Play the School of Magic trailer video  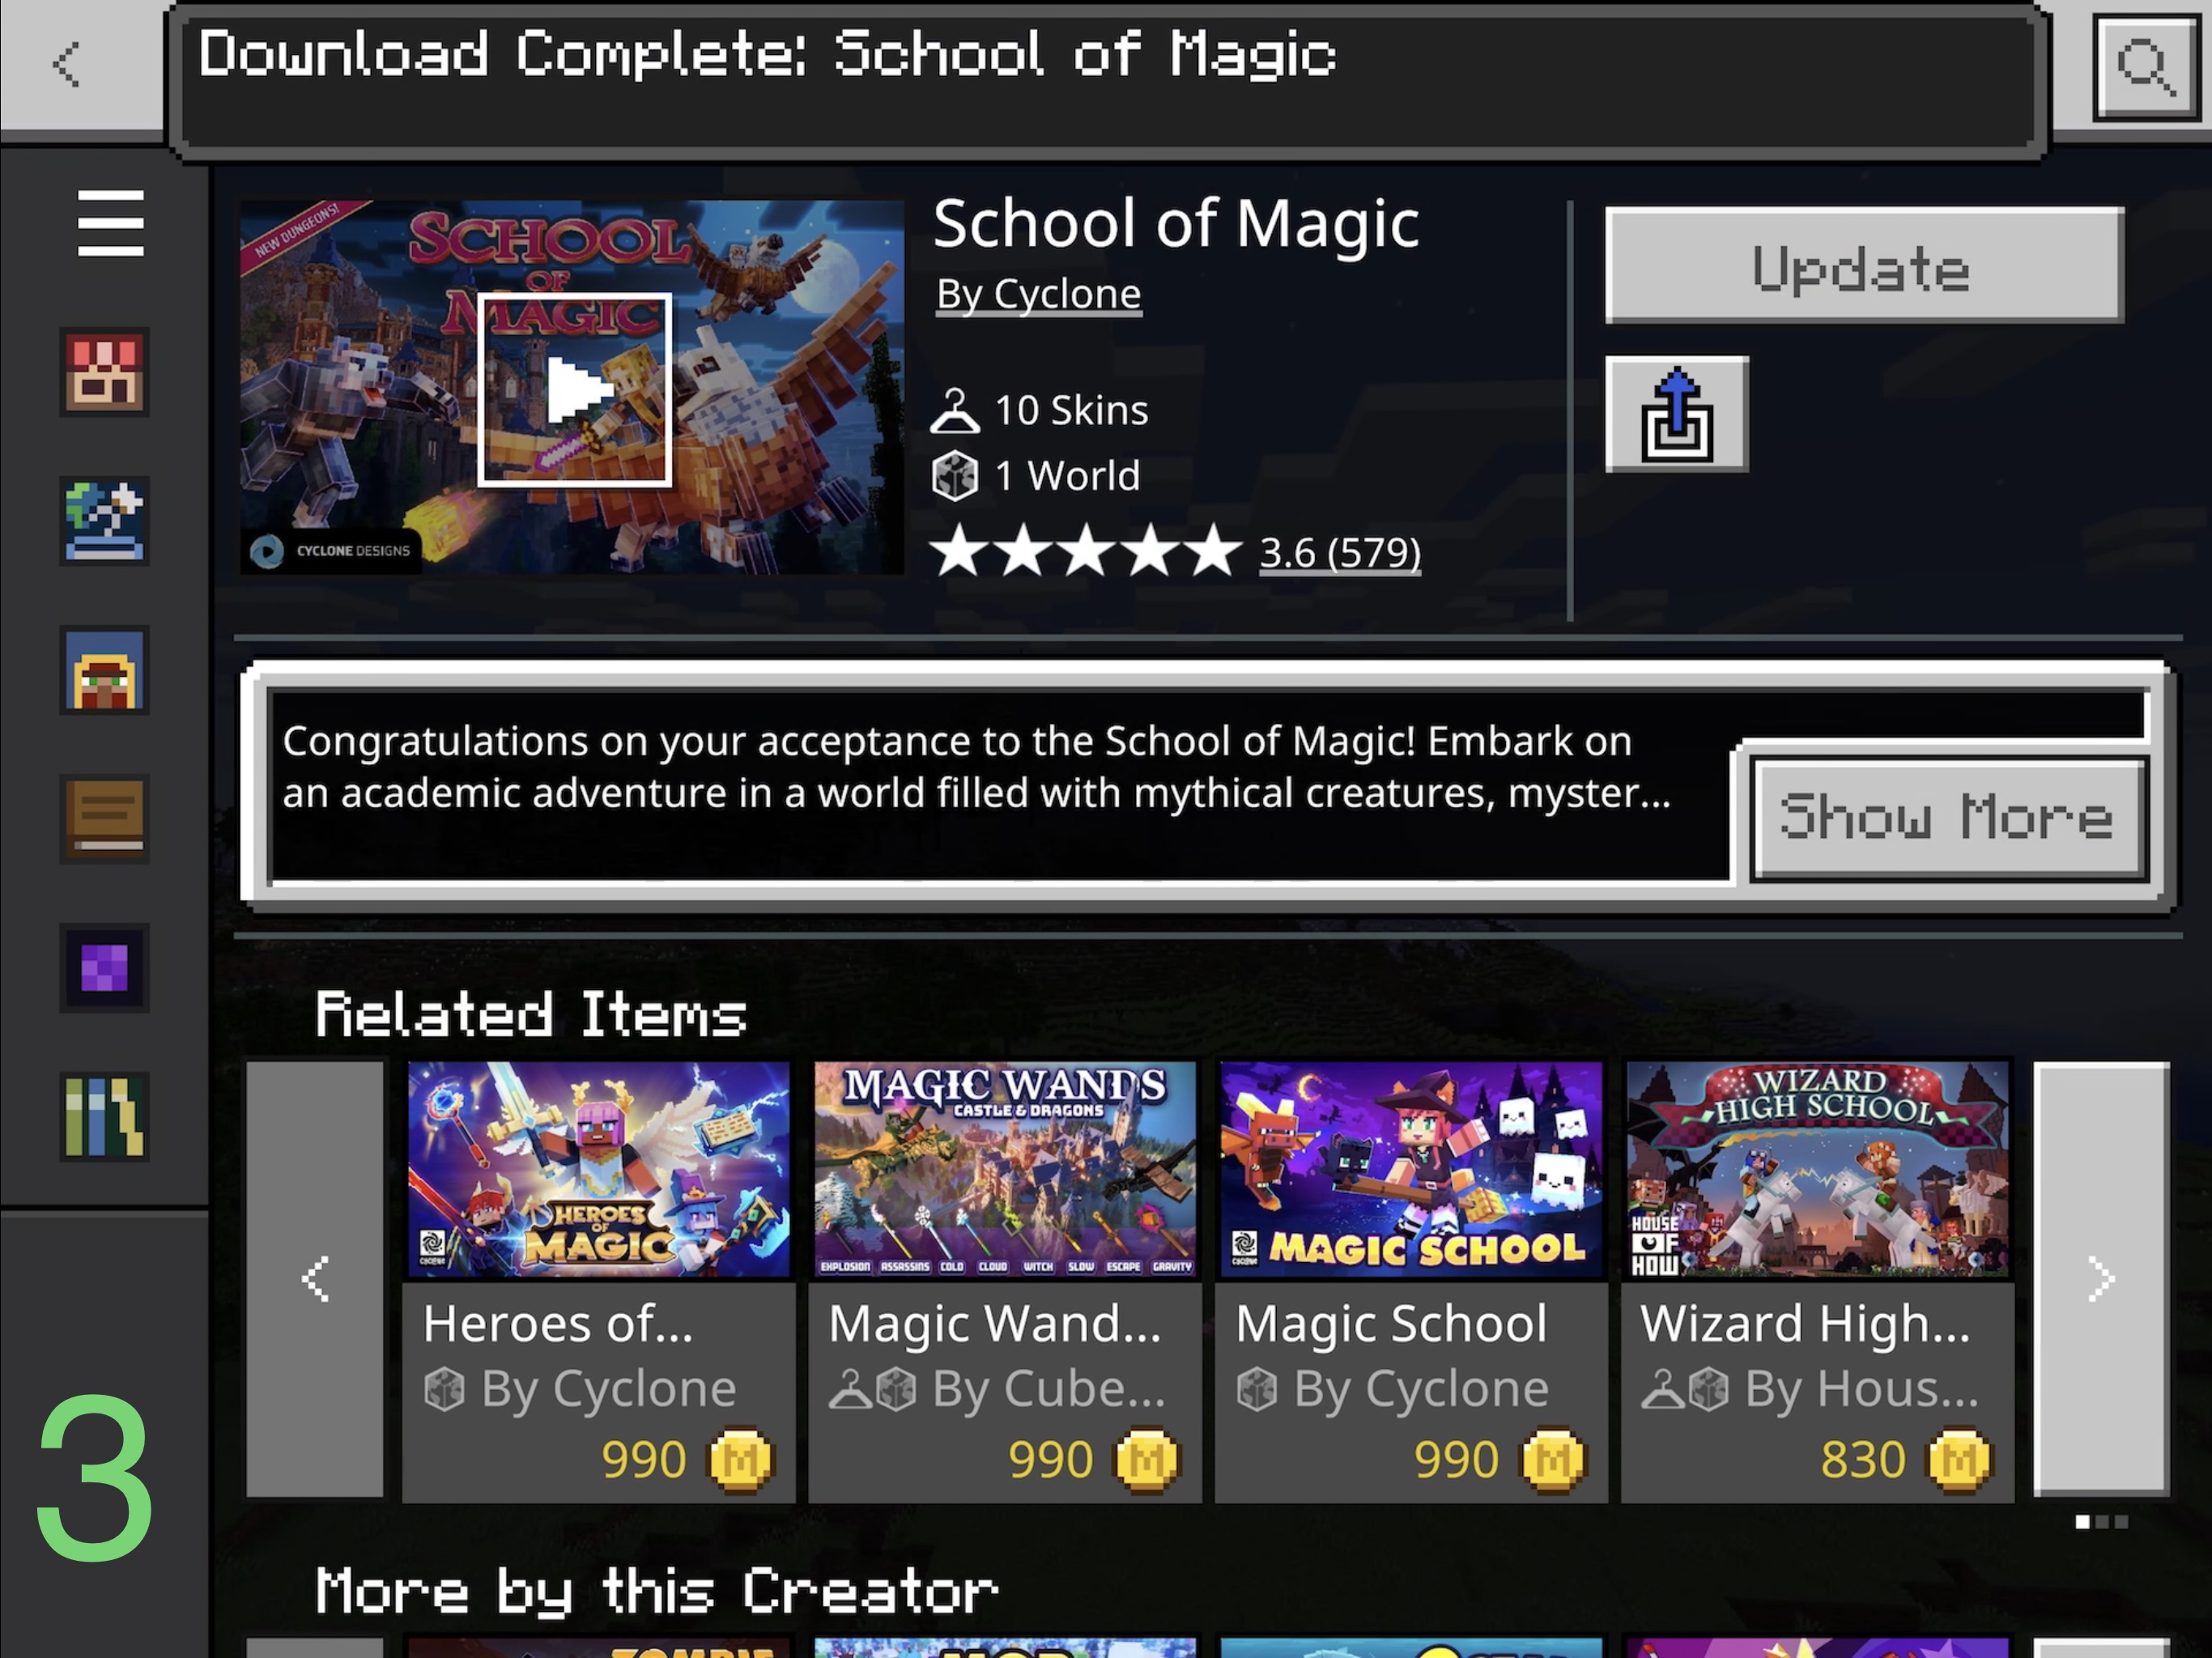pyautogui.click(x=574, y=389)
